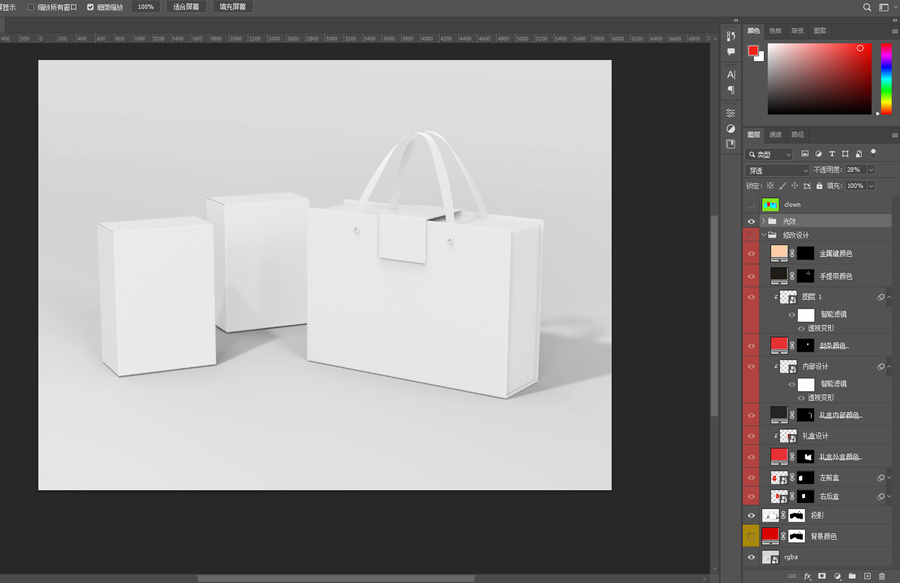Show the 背景颜色 layer

[751, 536]
